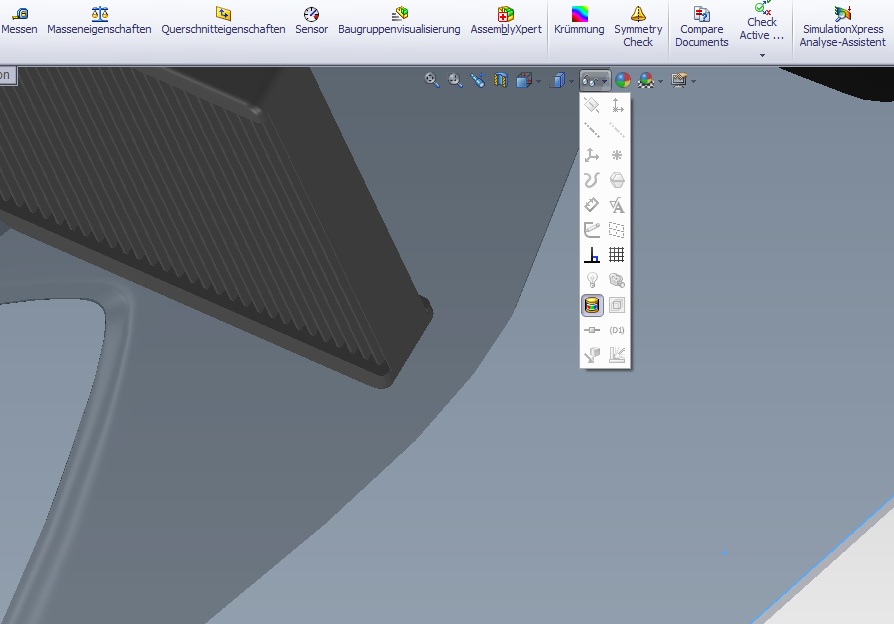Expand Check Active dropdown arrow
894x624 pixels.
[x=762, y=55]
